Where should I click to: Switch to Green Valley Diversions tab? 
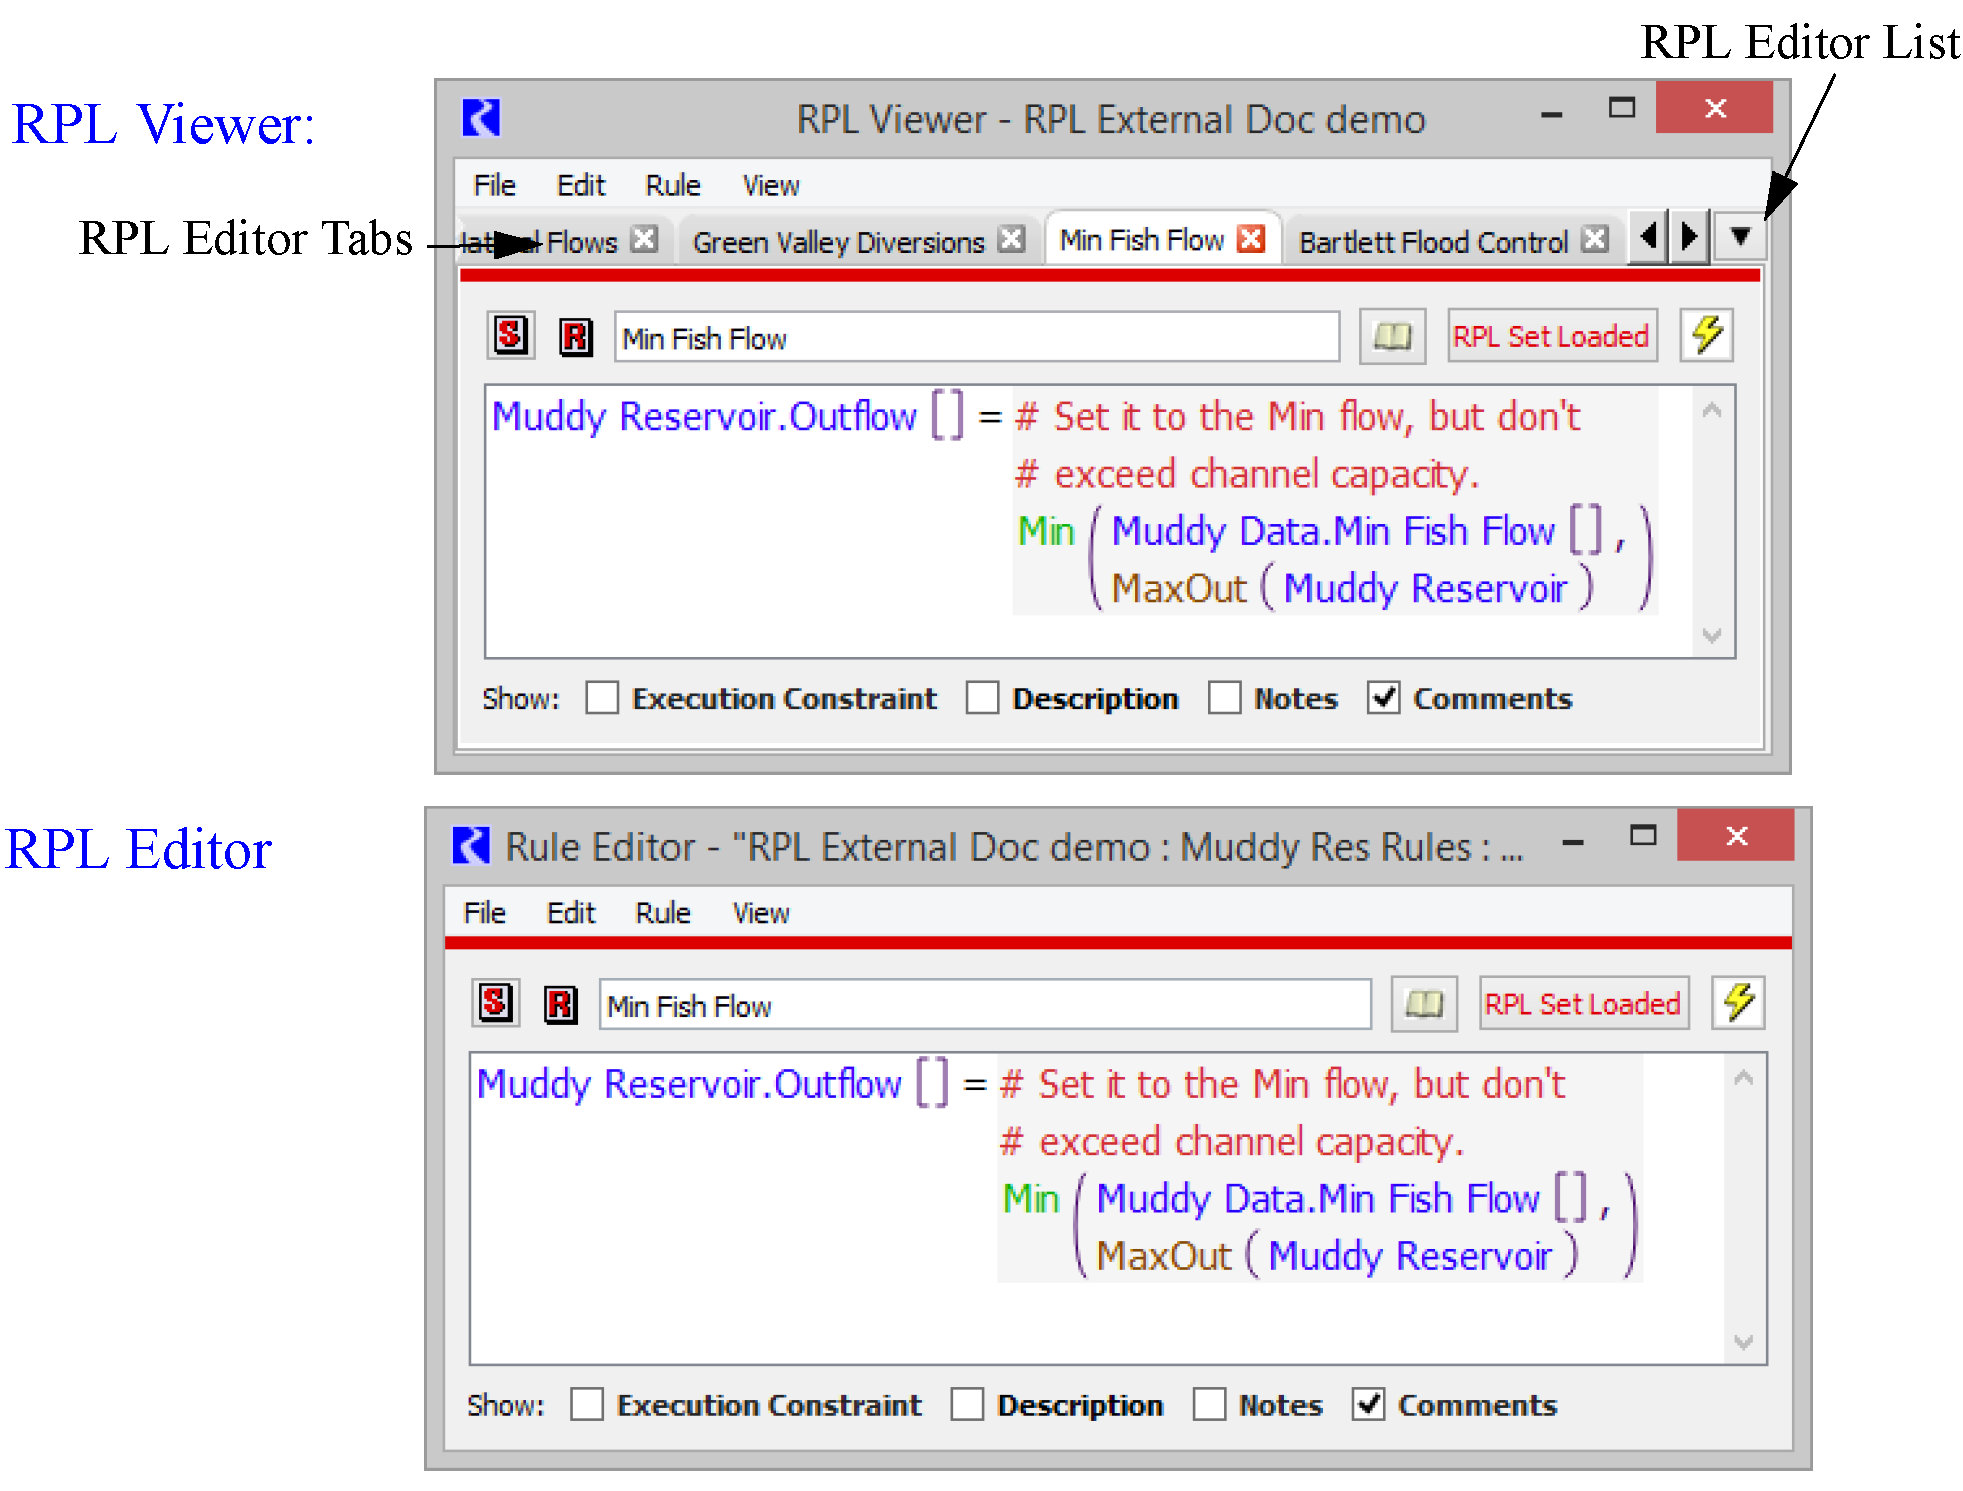pyautogui.click(x=838, y=242)
